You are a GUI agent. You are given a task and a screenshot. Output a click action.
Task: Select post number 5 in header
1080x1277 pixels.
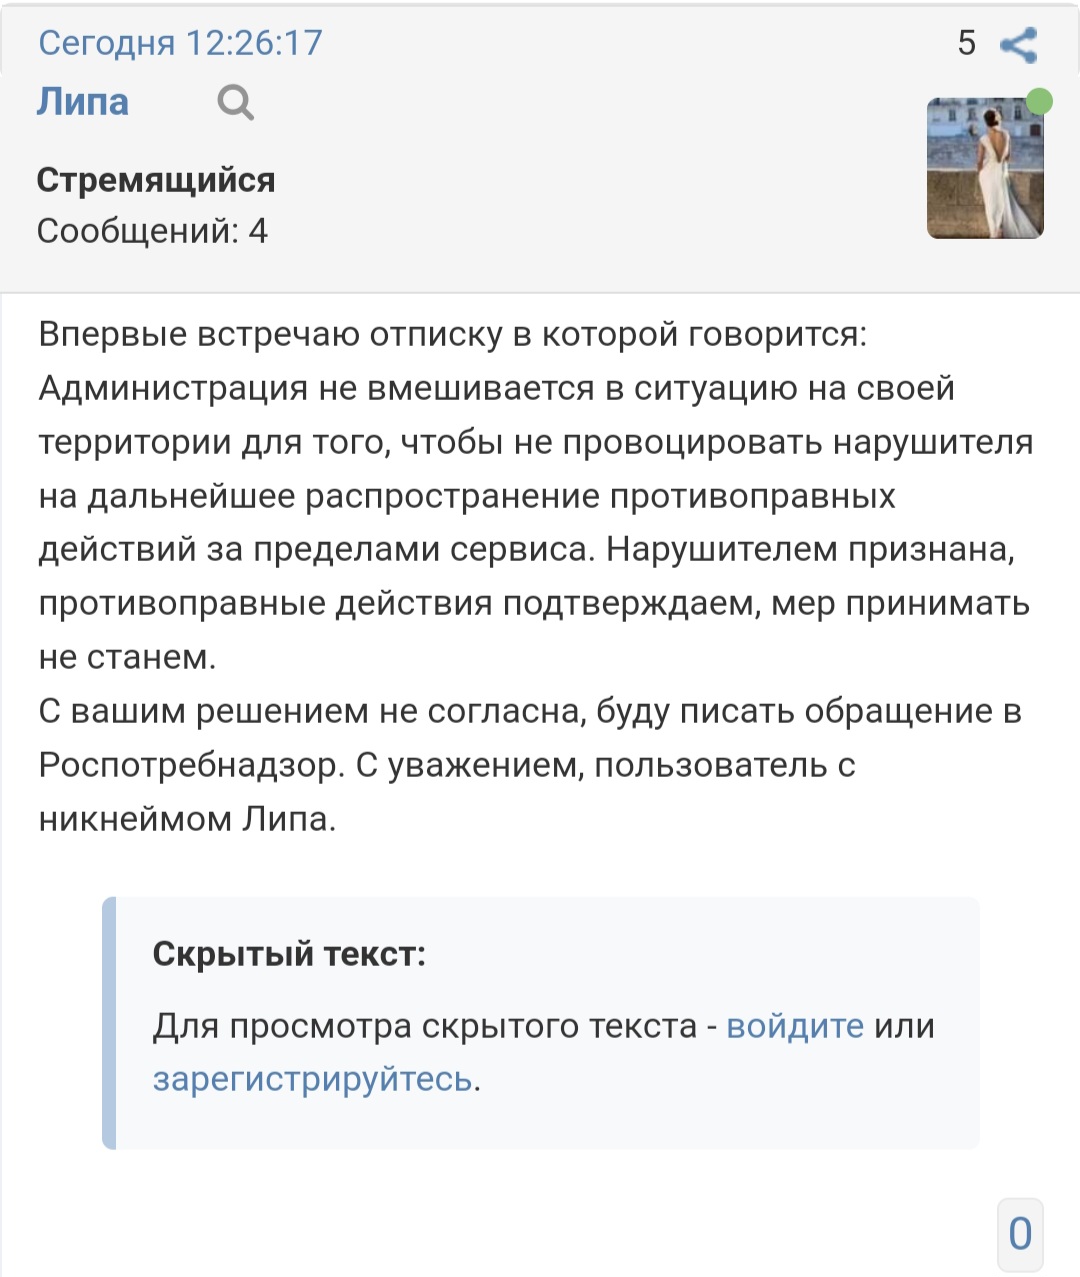pyautogui.click(x=966, y=43)
